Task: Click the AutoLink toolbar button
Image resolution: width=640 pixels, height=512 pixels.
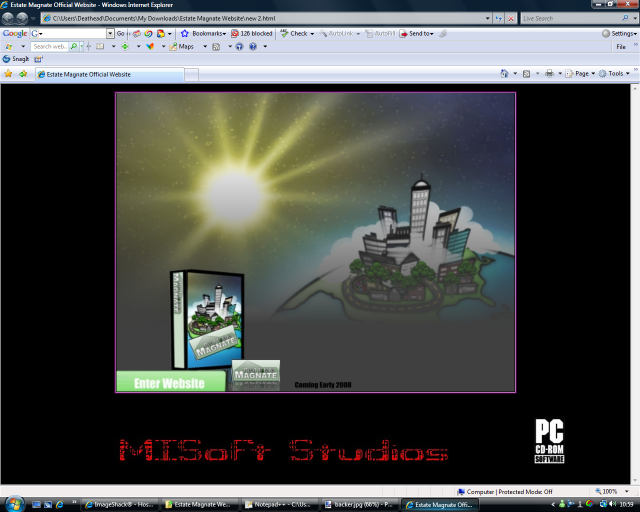Action: pyautogui.click(x=337, y=33)
